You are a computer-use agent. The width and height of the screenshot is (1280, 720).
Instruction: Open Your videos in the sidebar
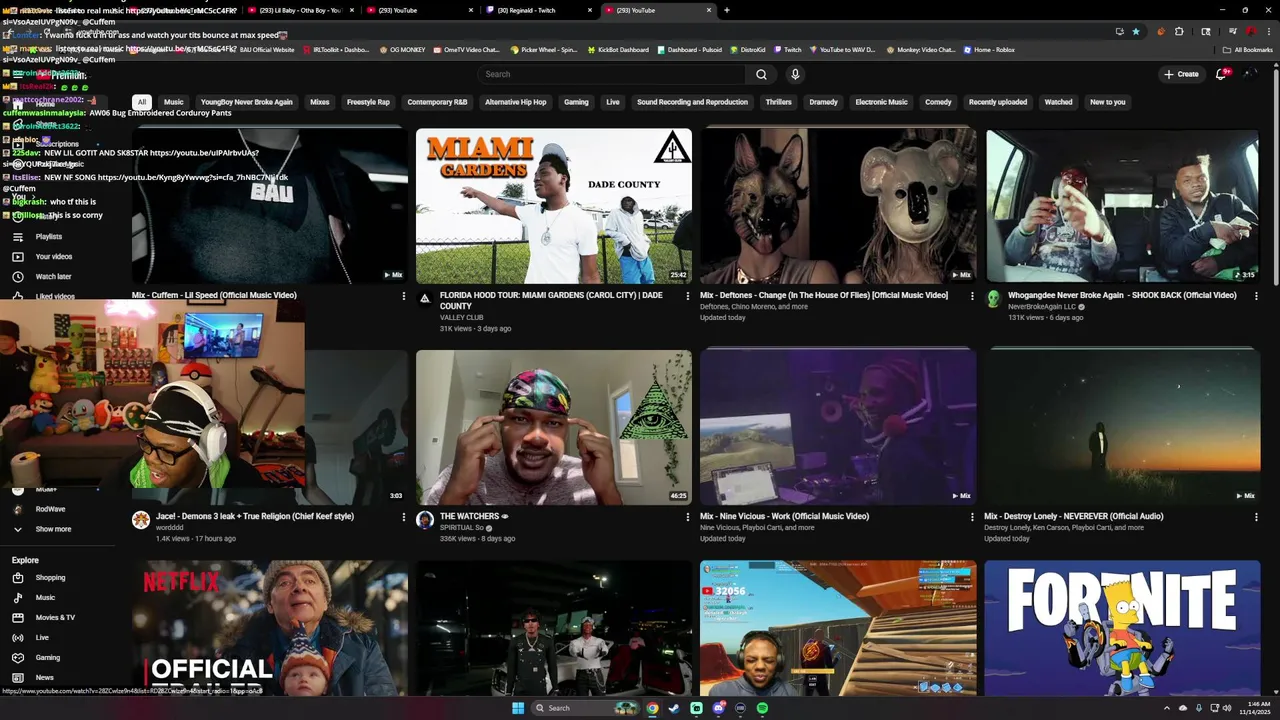coord(54,257)
